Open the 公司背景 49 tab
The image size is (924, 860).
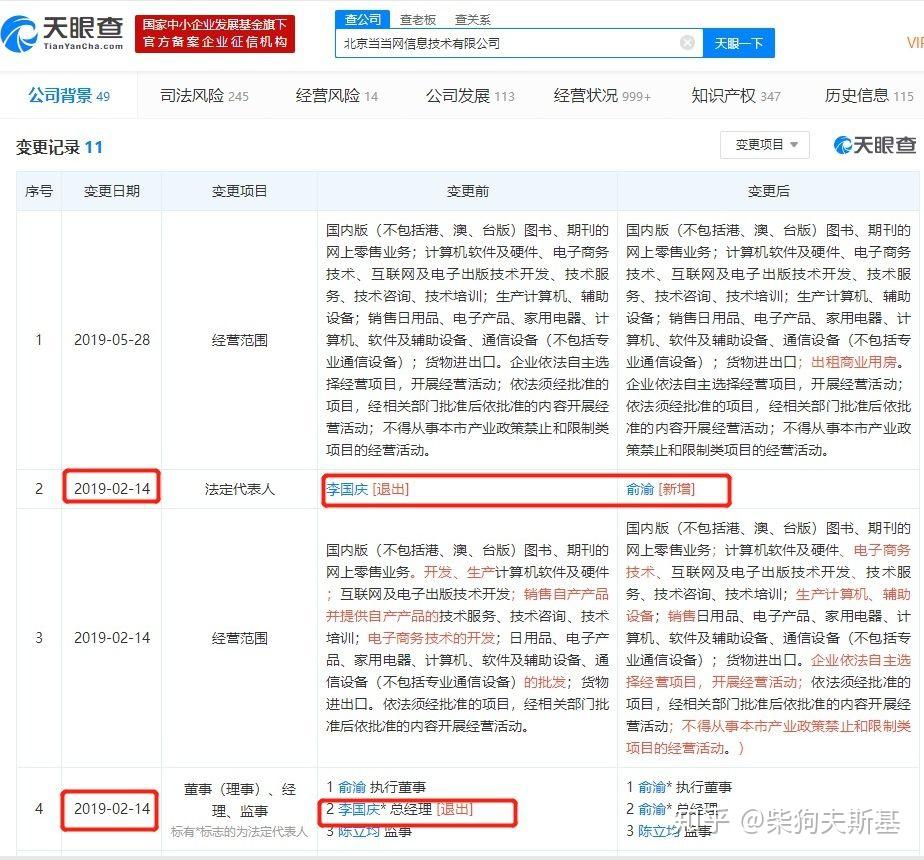click(69, 95)
